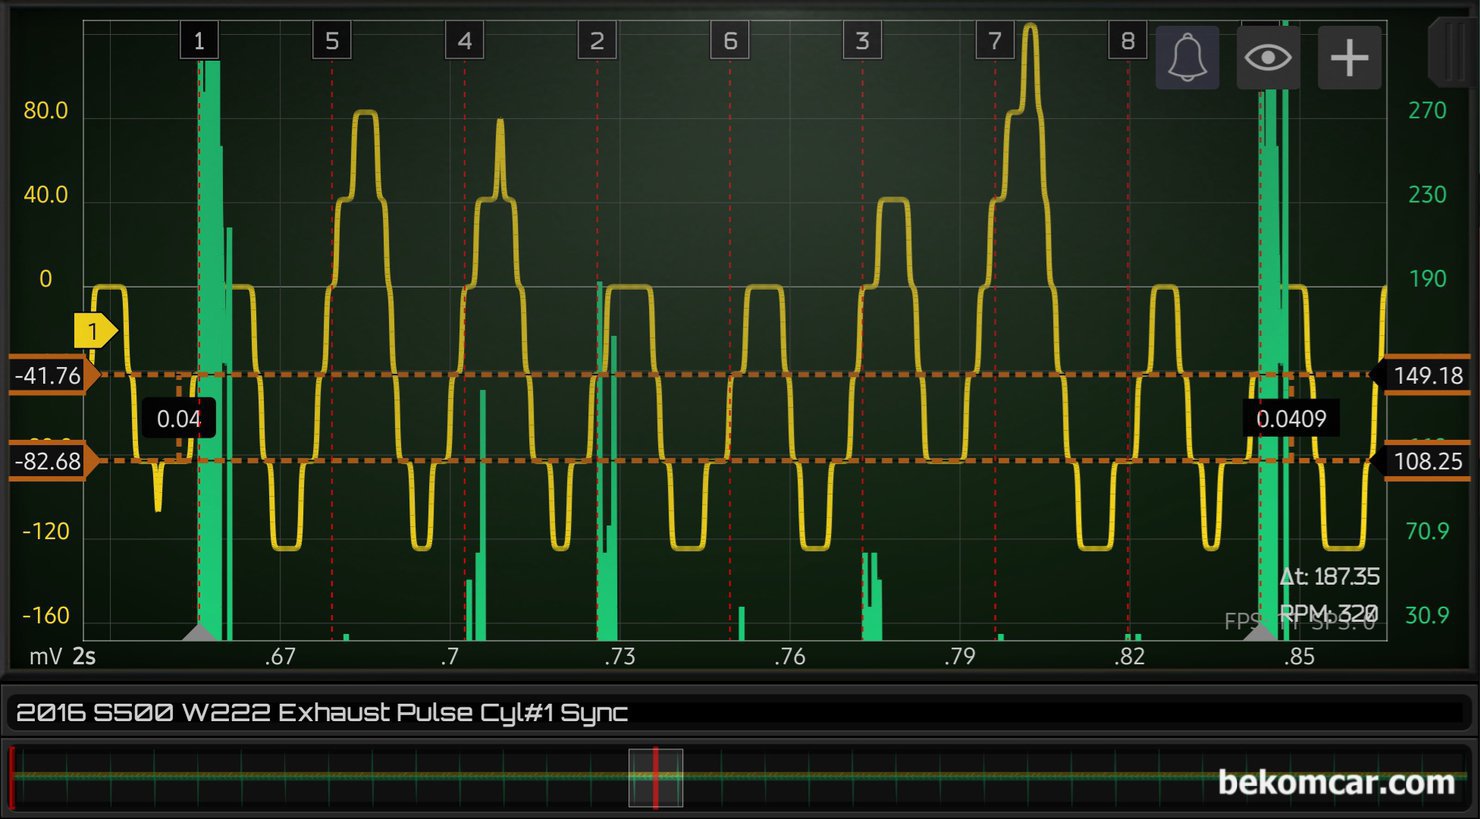Select the right 108.25 cursor handle

[x=1427, y=462]
